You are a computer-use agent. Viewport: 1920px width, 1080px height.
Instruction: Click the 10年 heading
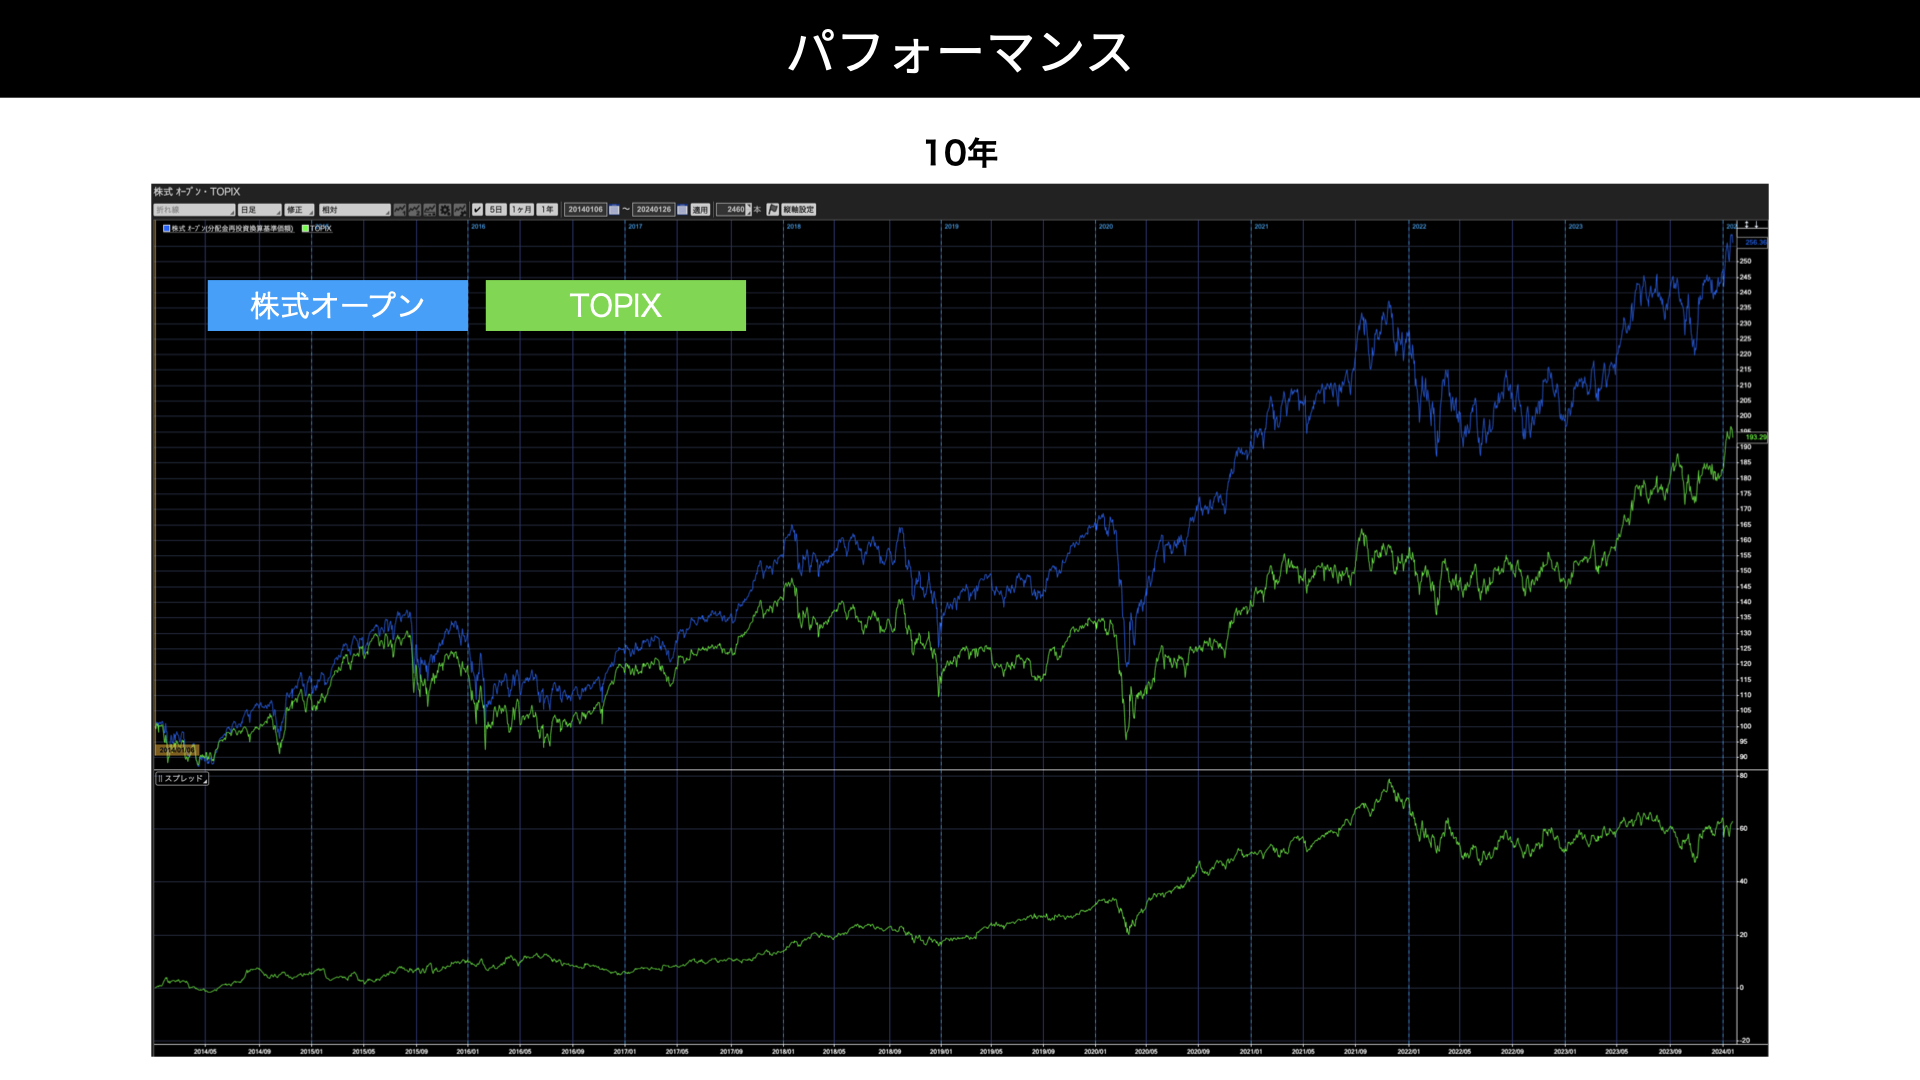[x=960, y=153]
